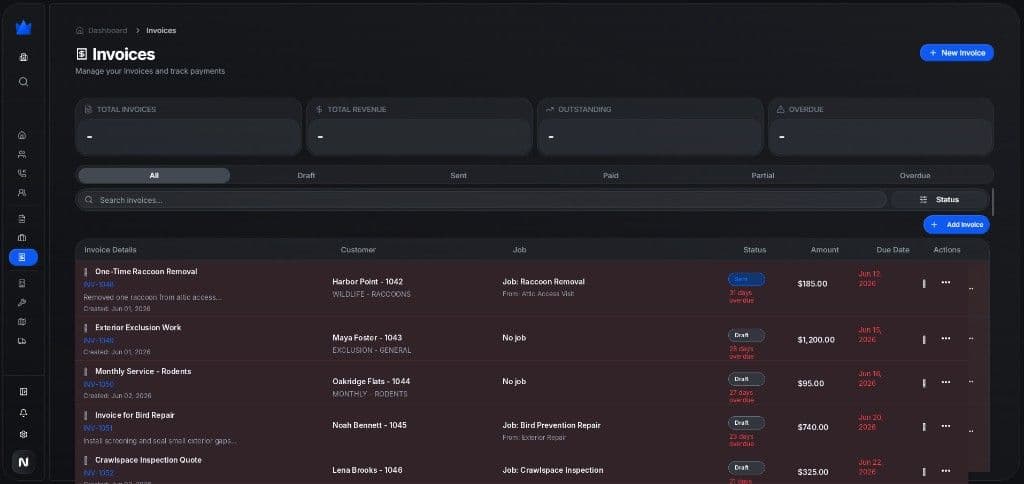Open the N user avatar
Screen dimensions: 1024x484
point(24,462)
